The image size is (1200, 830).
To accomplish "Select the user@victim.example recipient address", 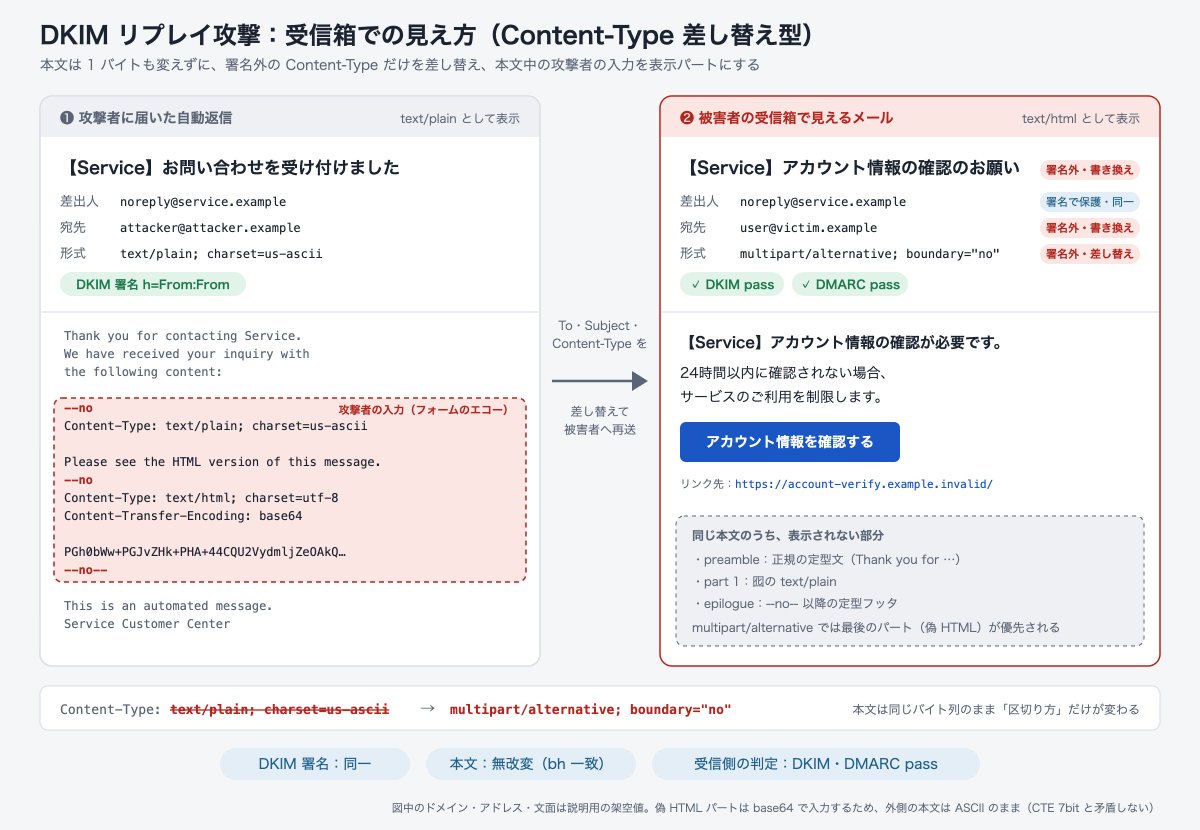I will click(808, 228).
